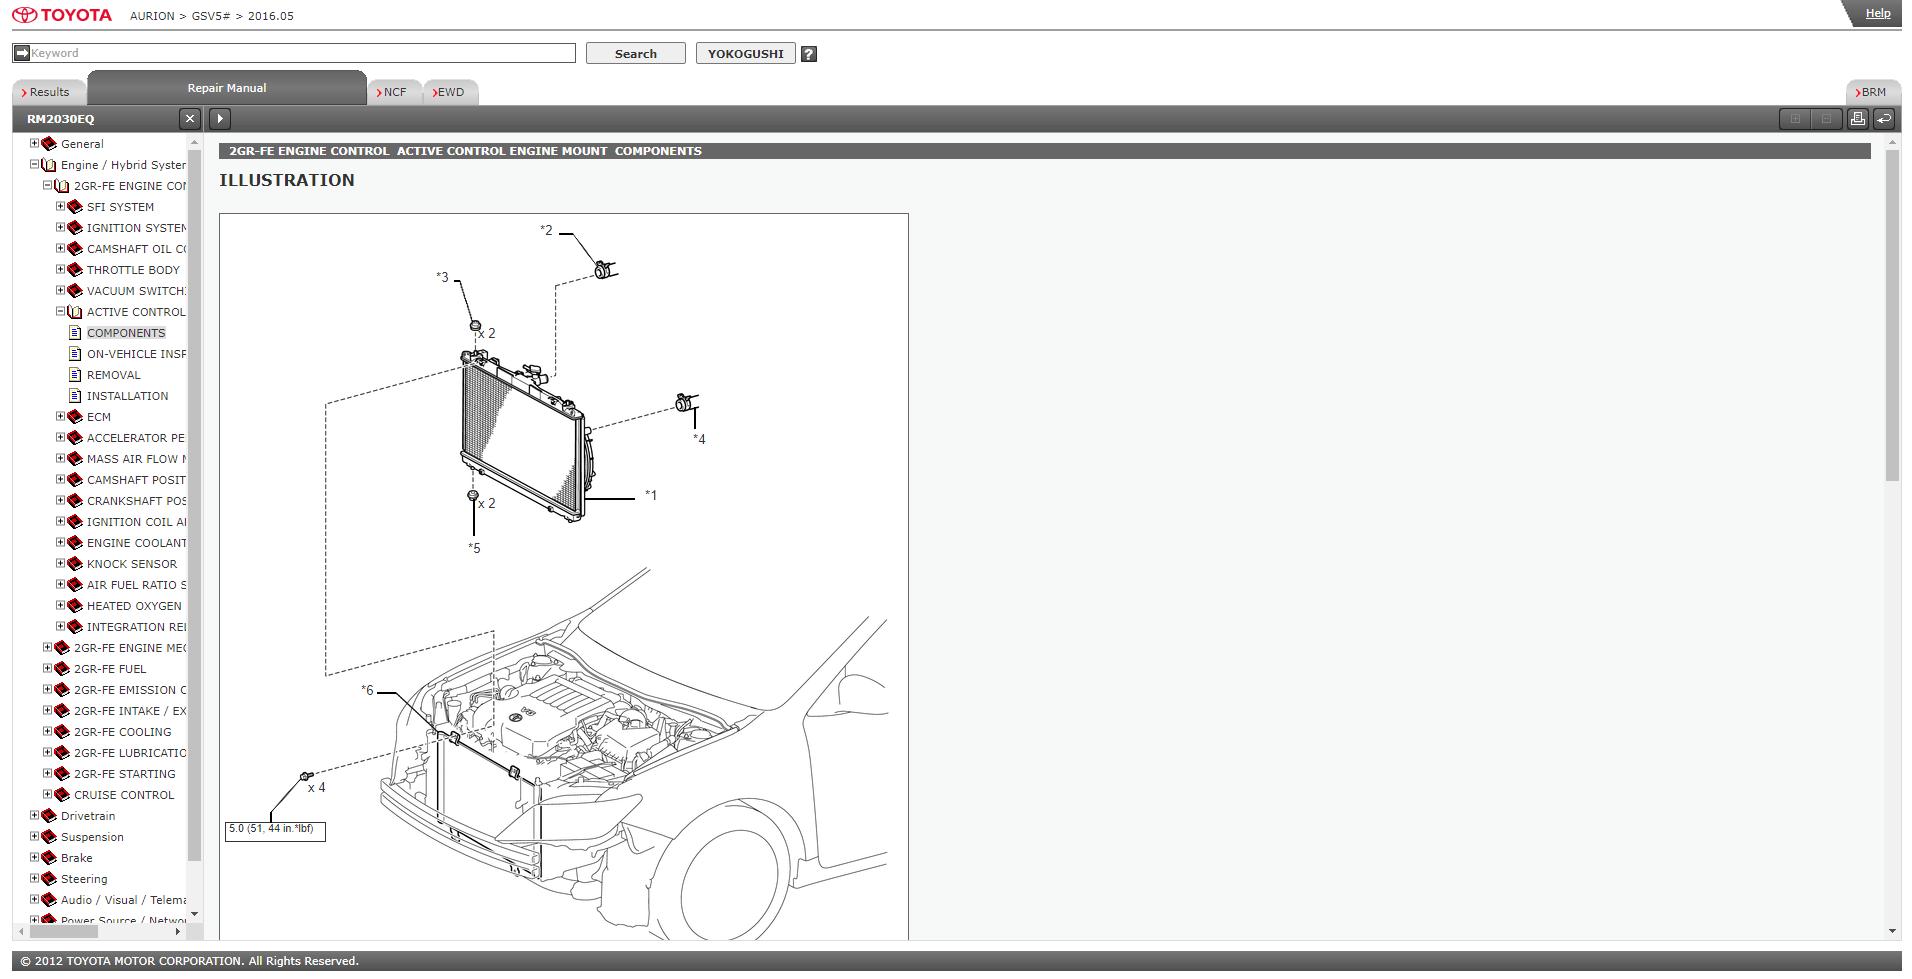Open the Help link

point(1878,13)
